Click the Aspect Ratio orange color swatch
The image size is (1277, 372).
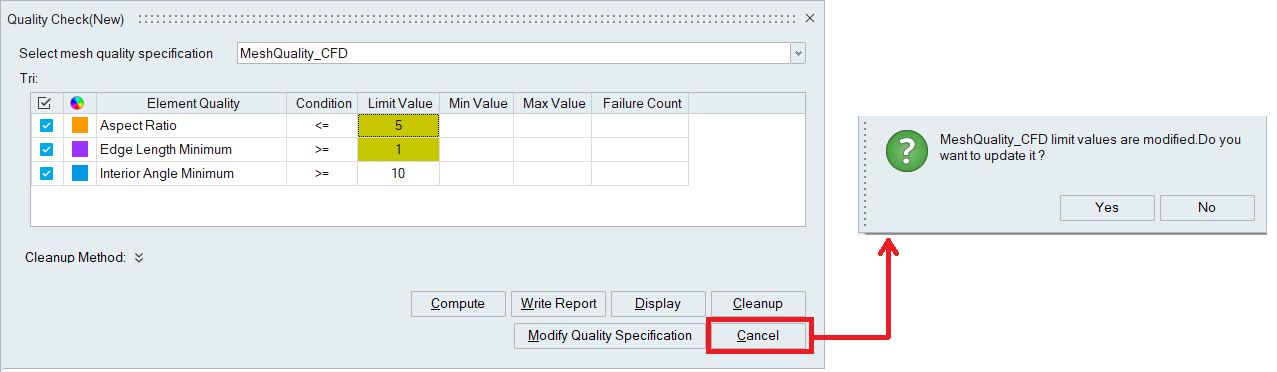tap(80, 126)
